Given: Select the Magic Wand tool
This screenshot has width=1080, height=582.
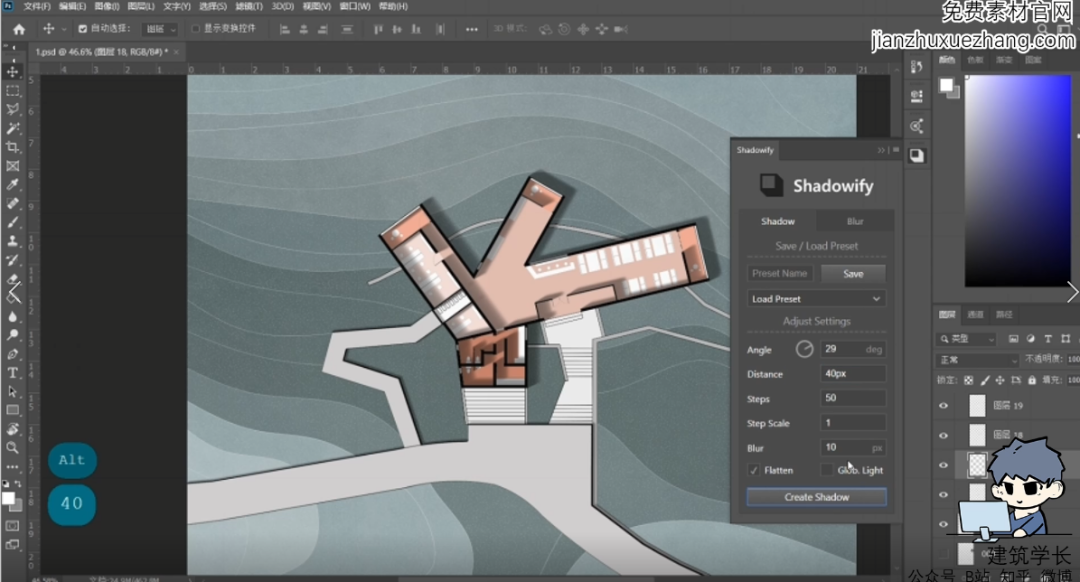Looking at the screenshot, I should tap(13, 128).
